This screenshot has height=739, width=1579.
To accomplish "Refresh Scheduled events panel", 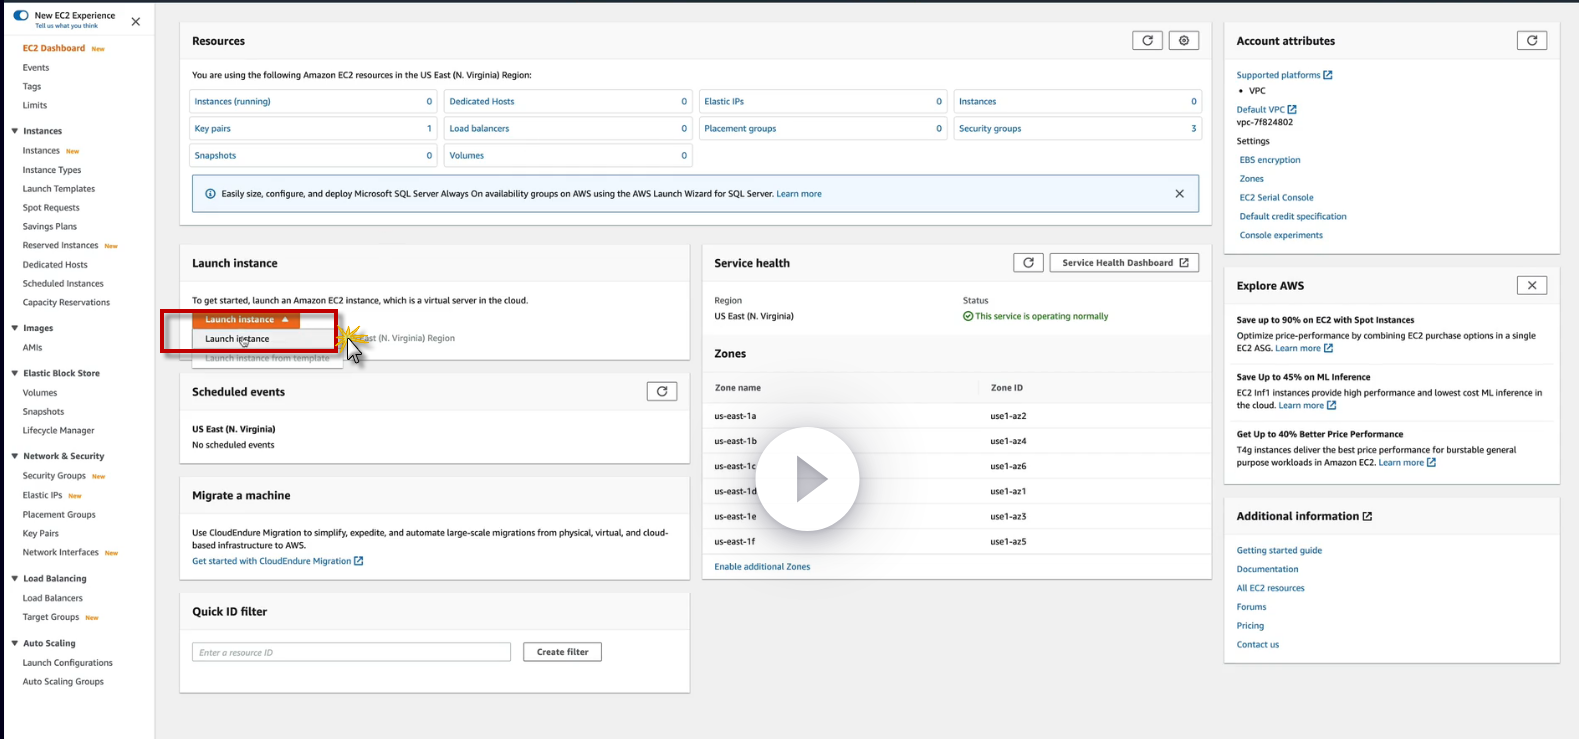I will click(662, 392).
